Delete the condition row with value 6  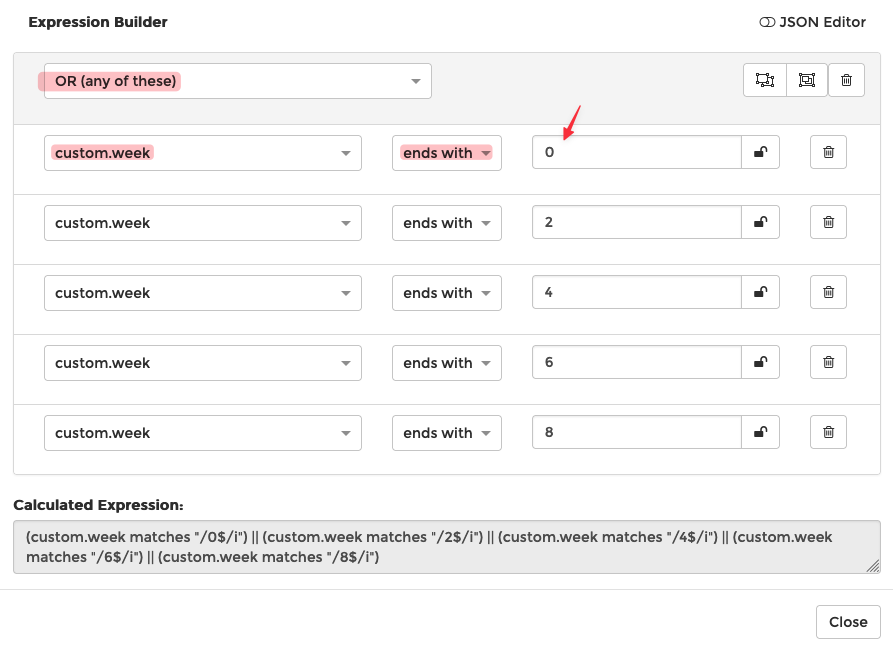point(828,362)
